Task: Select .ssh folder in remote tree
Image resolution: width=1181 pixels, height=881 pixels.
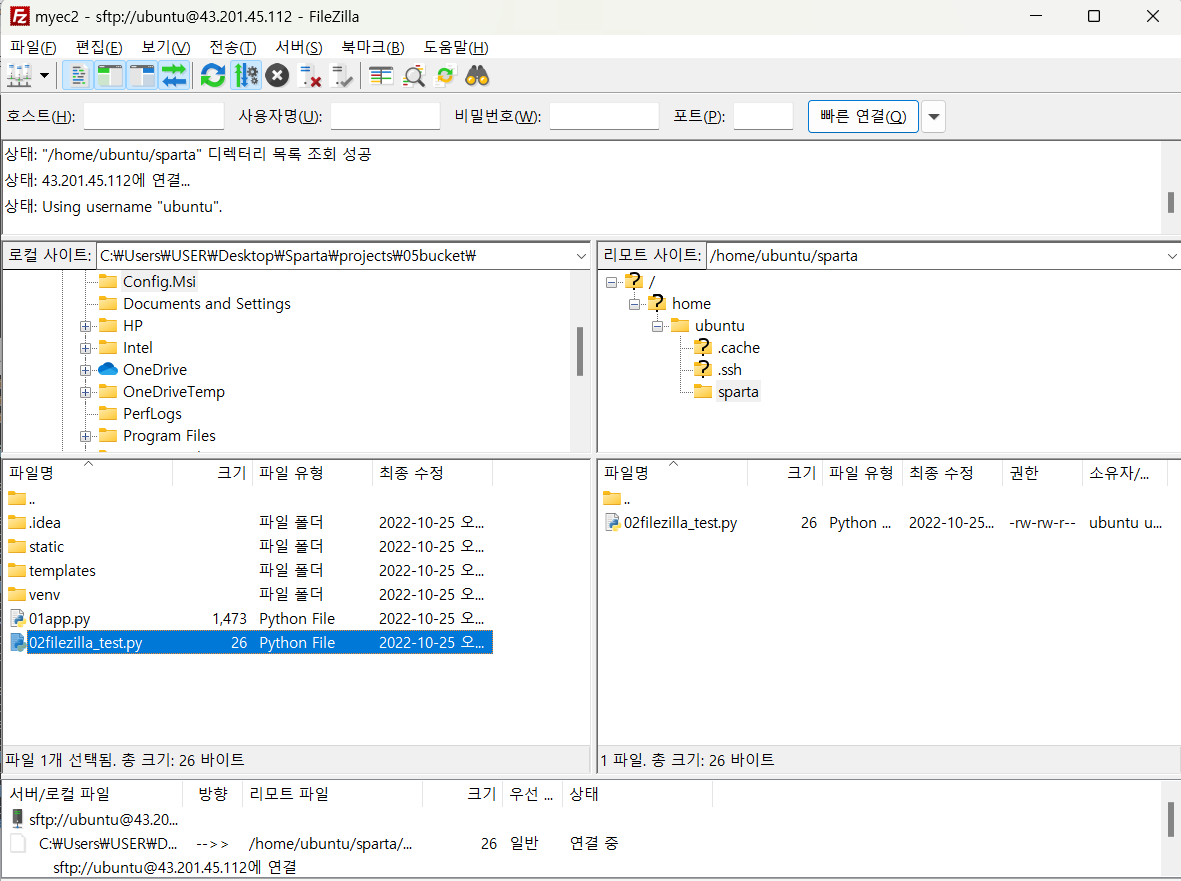Action: click(x=729, y=370)
